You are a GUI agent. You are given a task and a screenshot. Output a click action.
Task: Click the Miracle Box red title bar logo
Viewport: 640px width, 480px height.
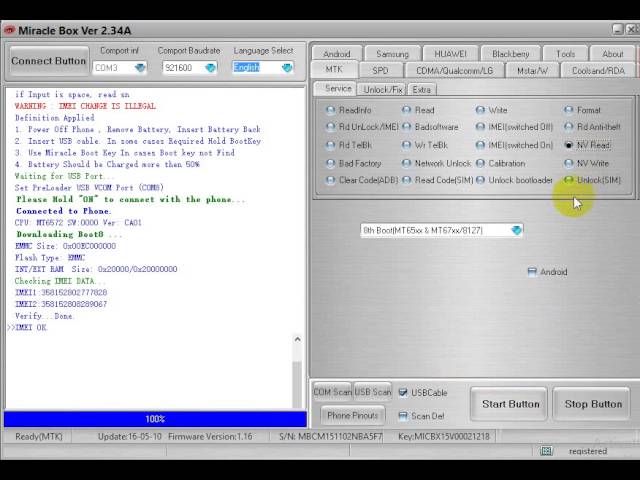coord(9,30)
